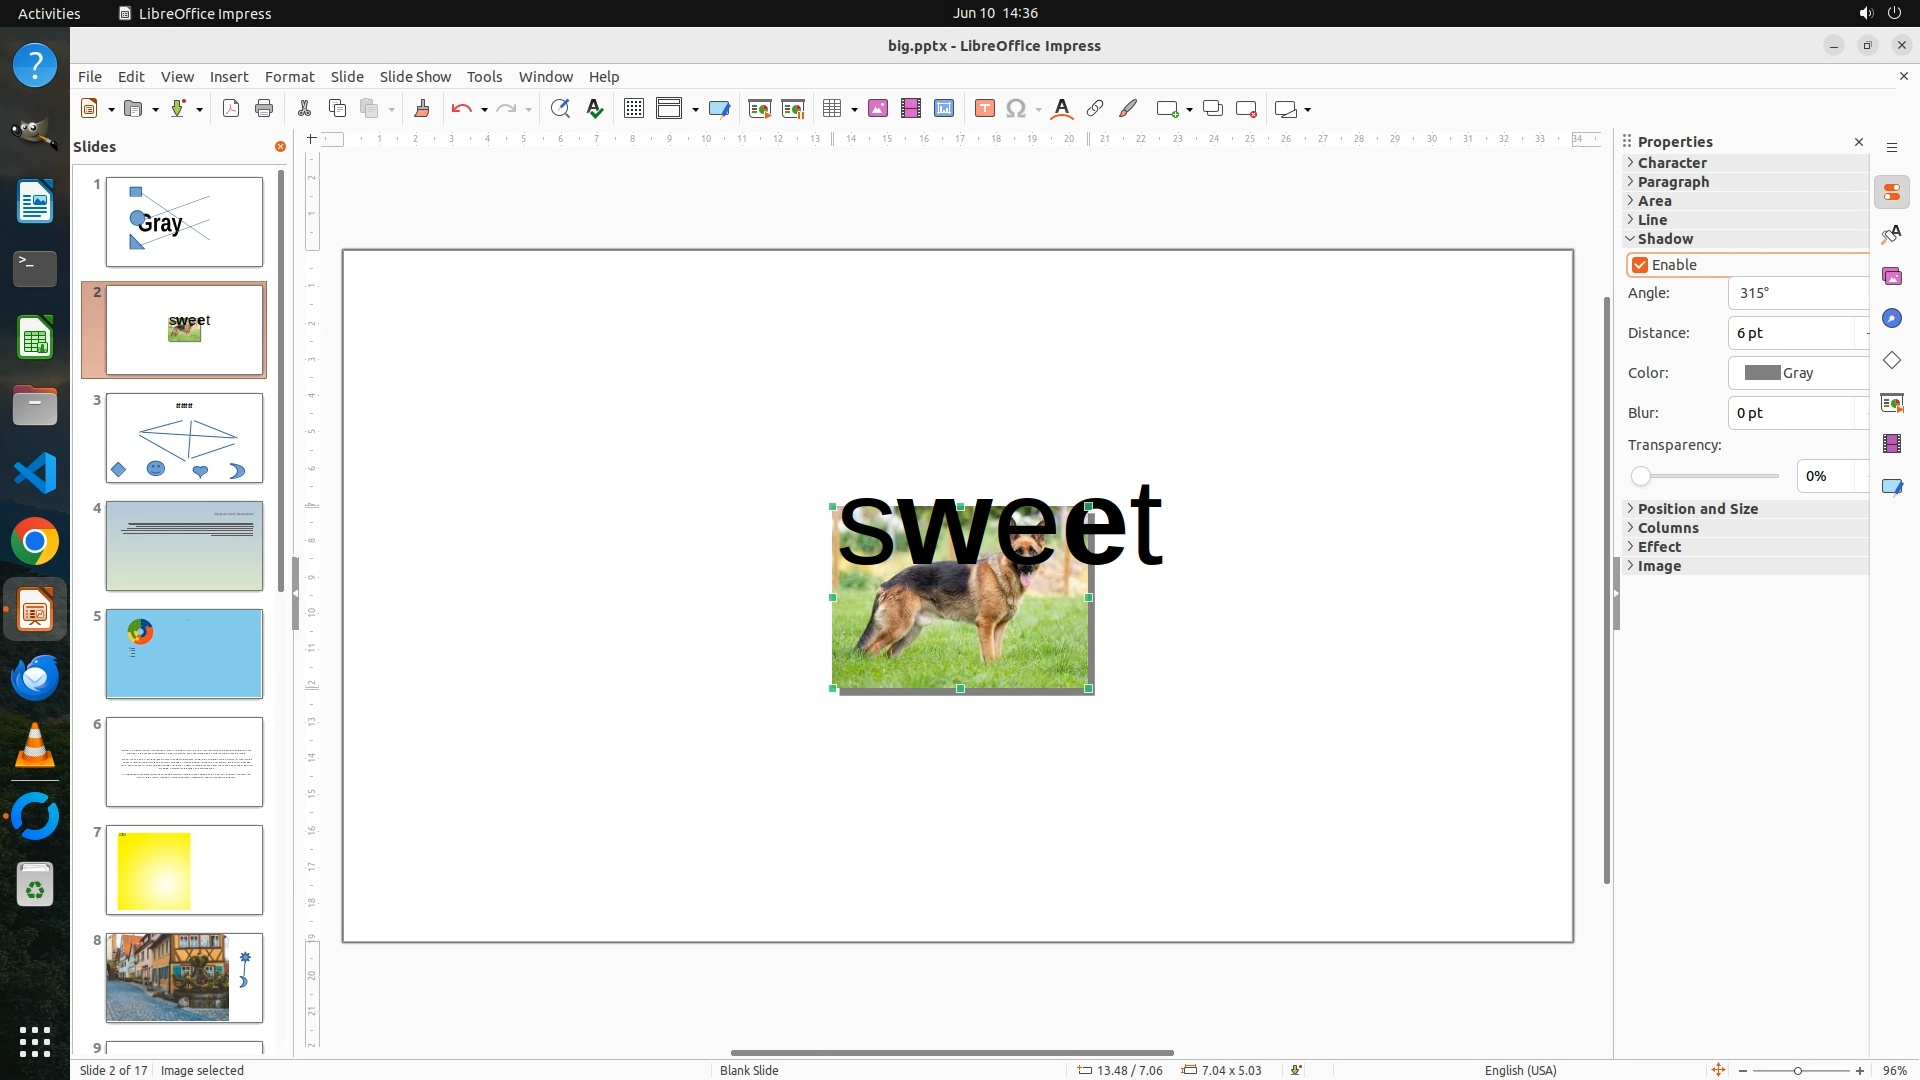Open the Format menu

(289, 77)
